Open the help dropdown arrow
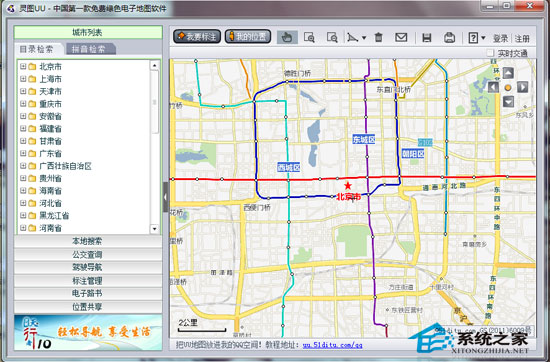Viewport: 550px width, 362px height. pyautogui.click(x=483, y=38)
